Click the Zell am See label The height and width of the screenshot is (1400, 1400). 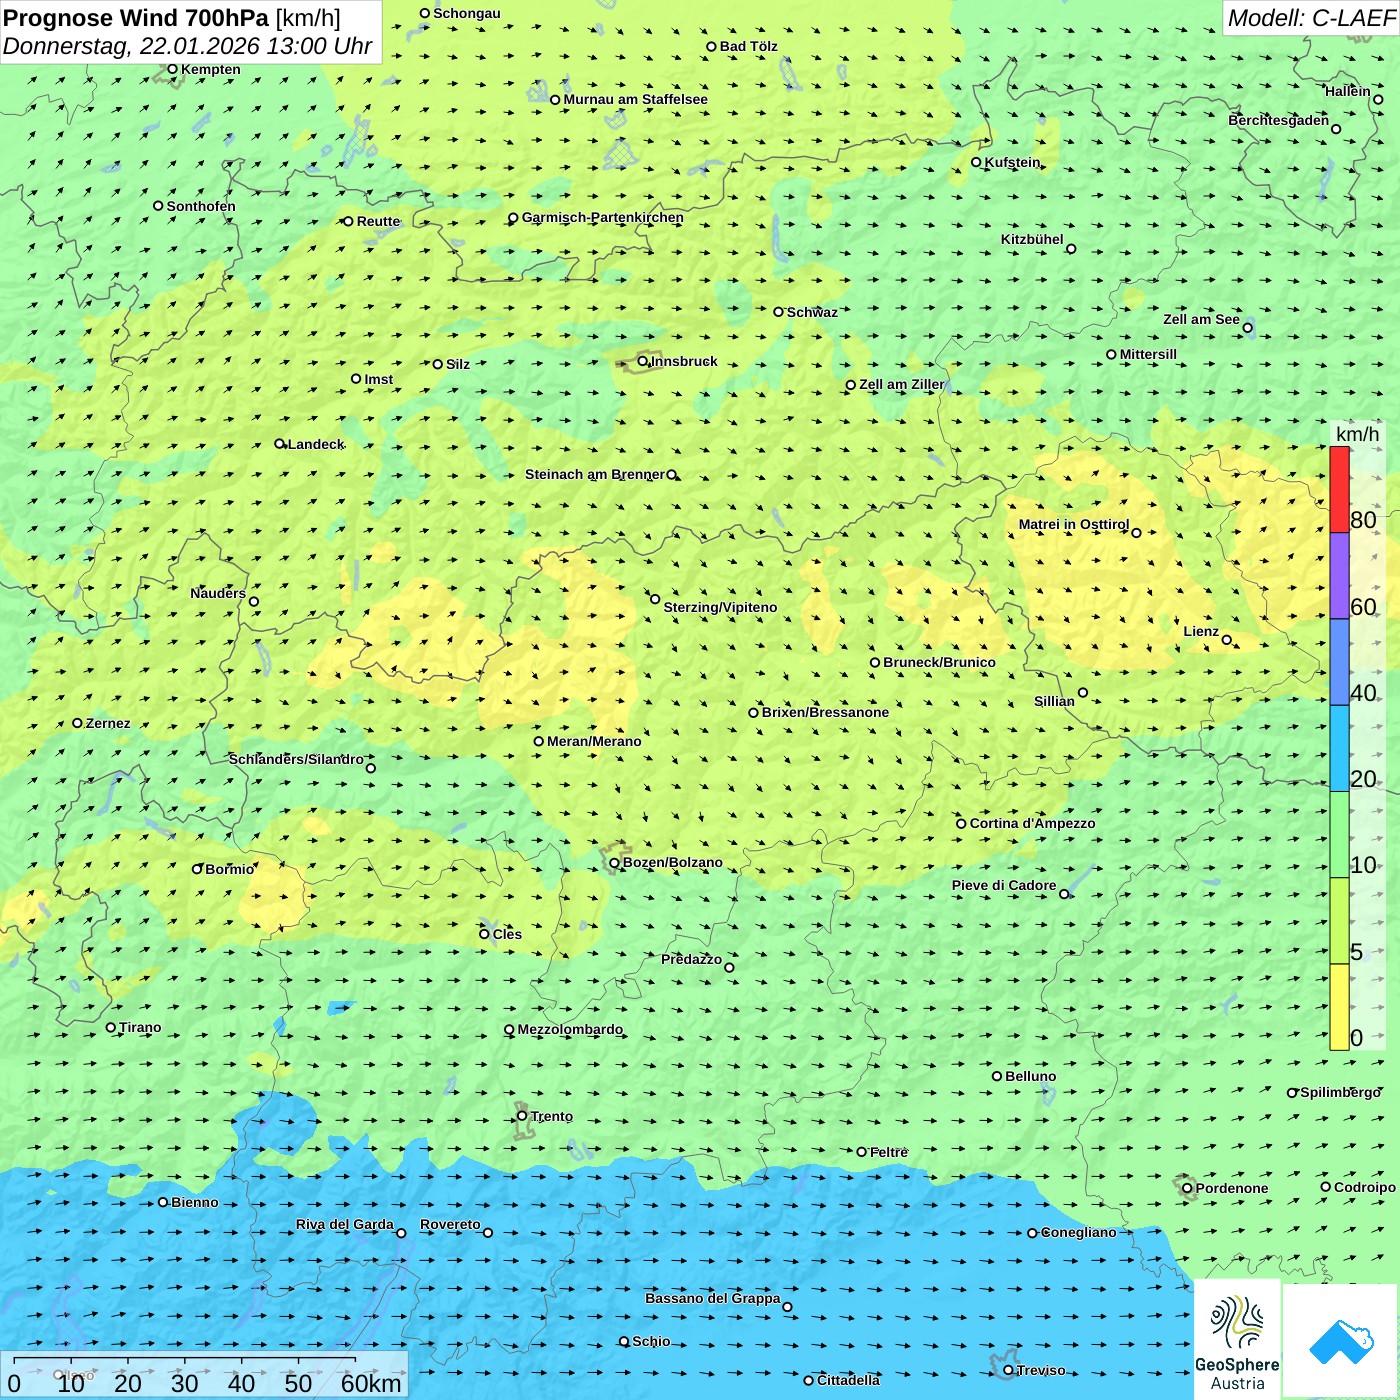[1201, 319]
